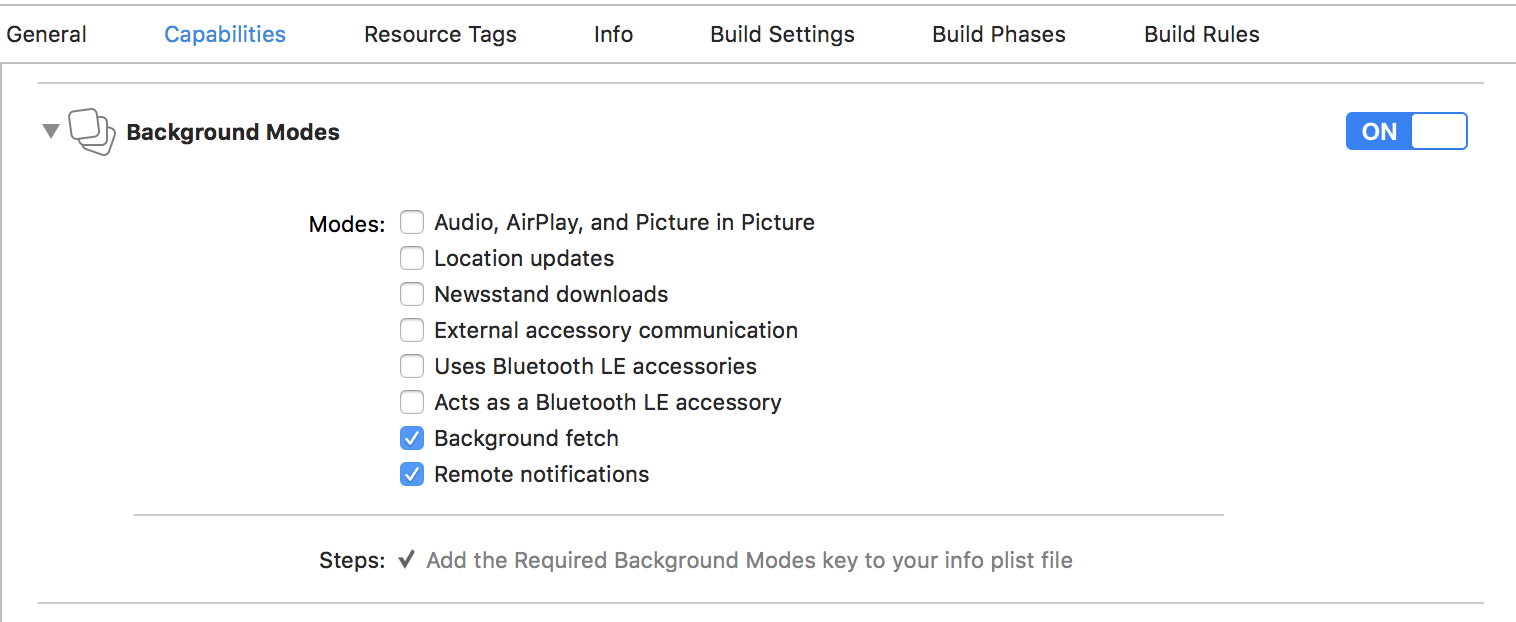Enable Uses Bluetooth LE accessories

(412, 366)
